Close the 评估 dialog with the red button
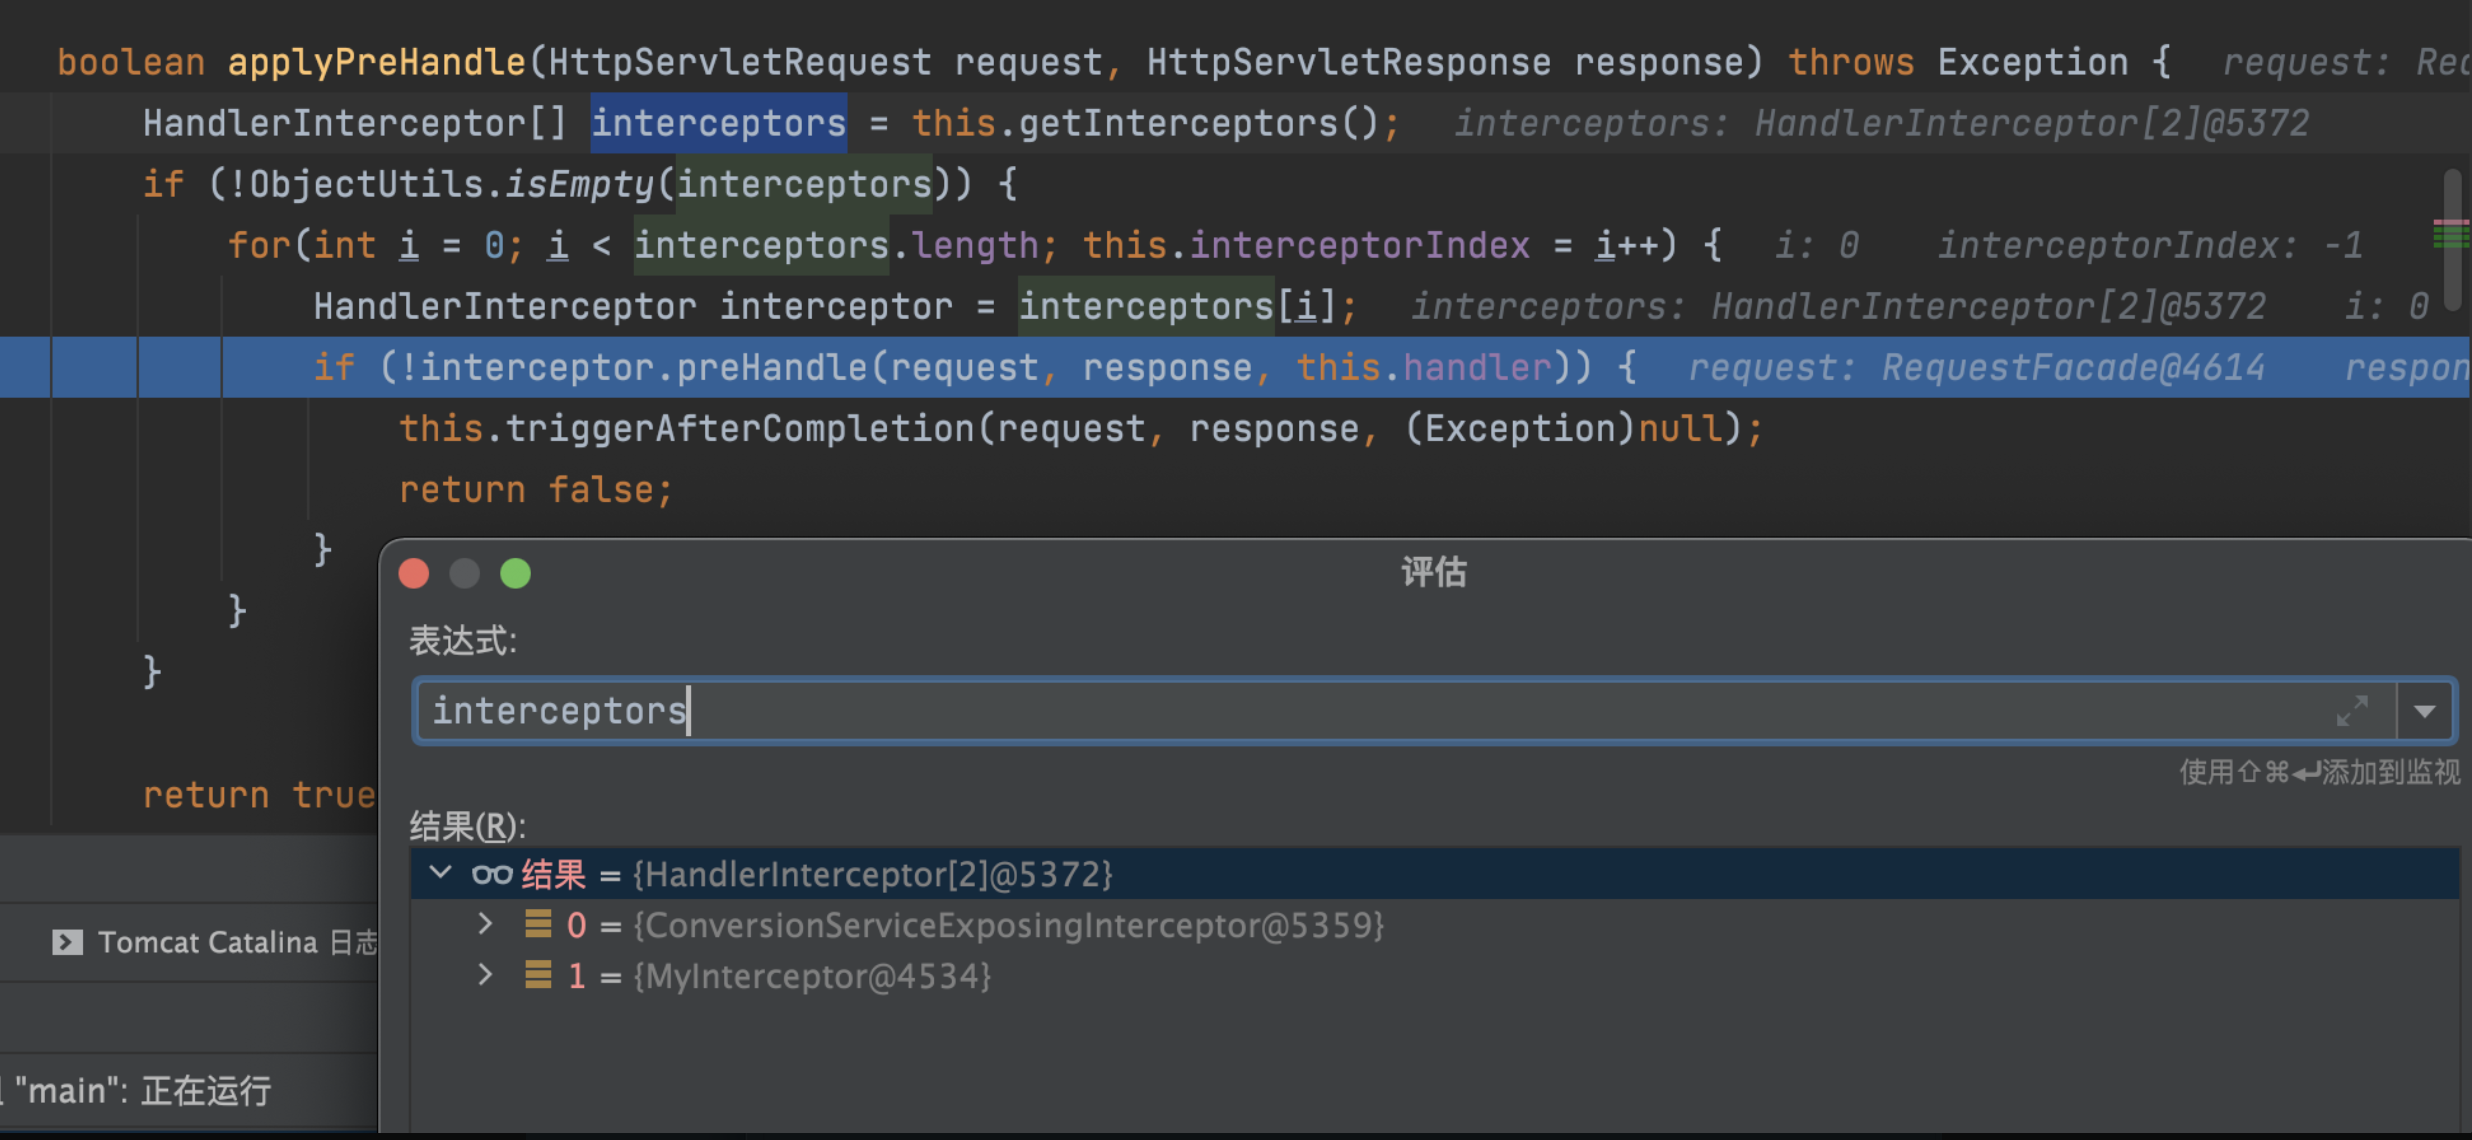The image size is (2472, 1140). (414, 573)
